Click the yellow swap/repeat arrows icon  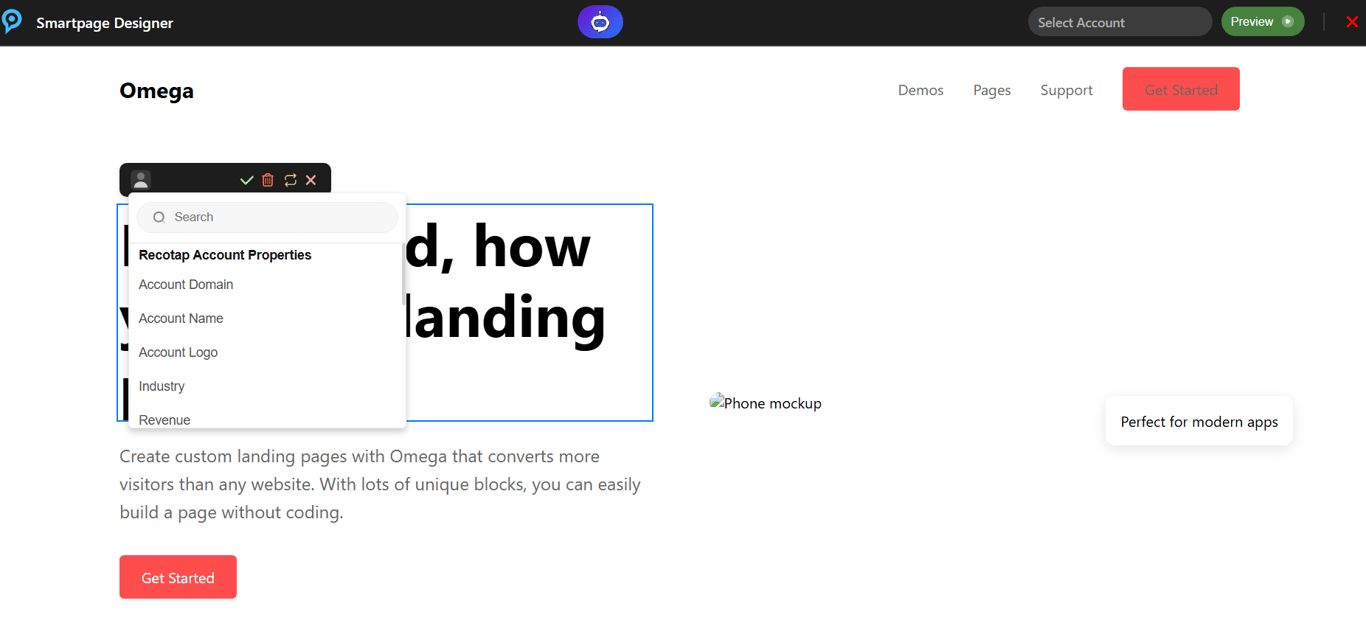pyautogui.click(x=290, y=180)
